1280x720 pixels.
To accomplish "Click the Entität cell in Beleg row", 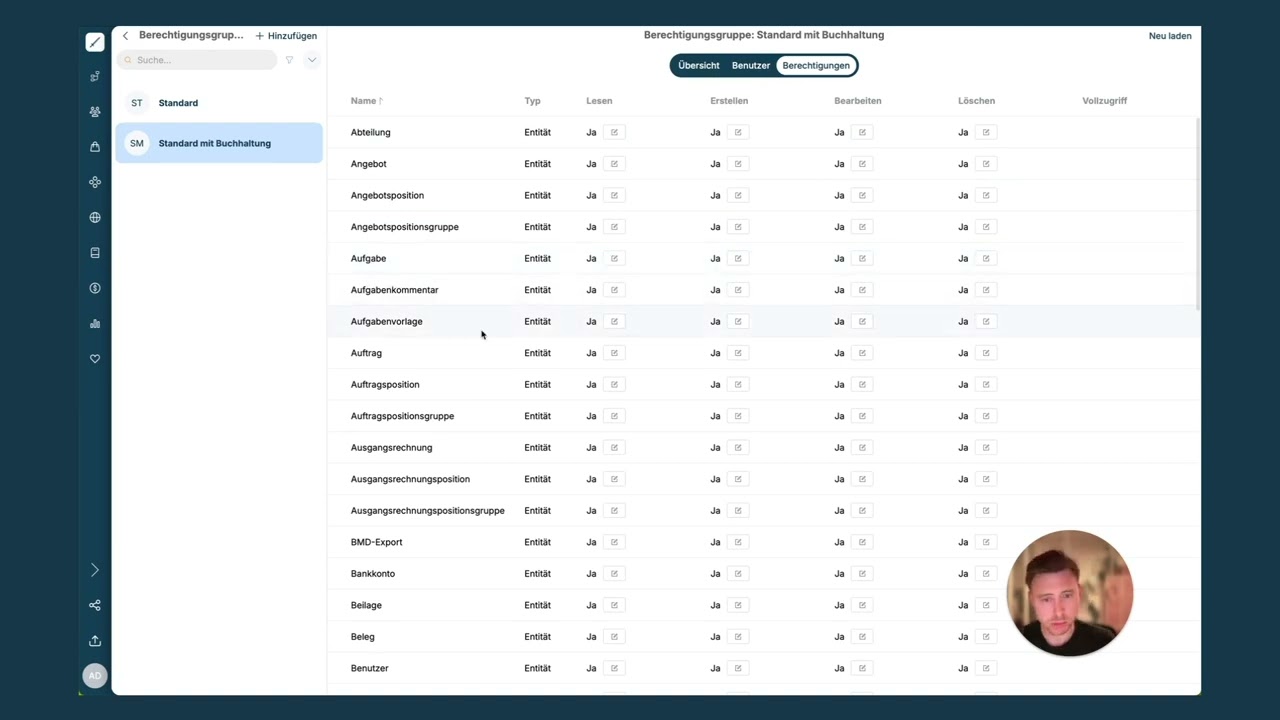I will 537,636.
